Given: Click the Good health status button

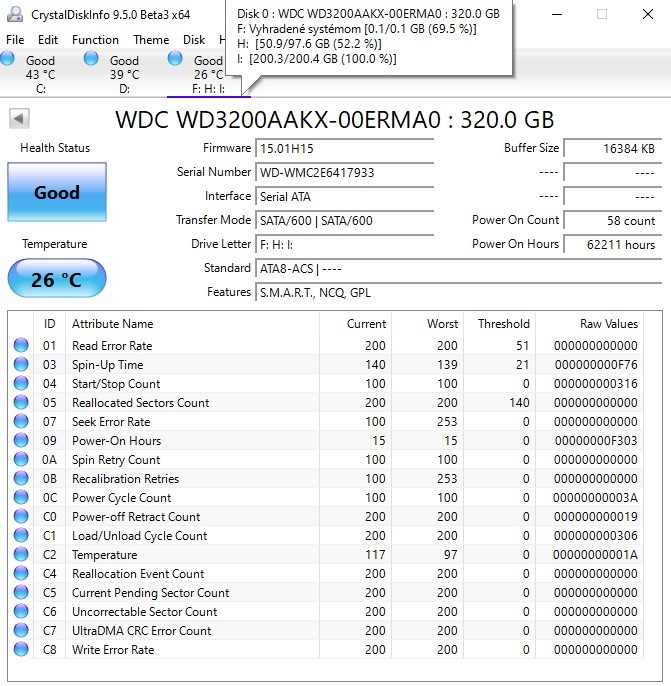Looking at the screenshot, I should [57, 192].
